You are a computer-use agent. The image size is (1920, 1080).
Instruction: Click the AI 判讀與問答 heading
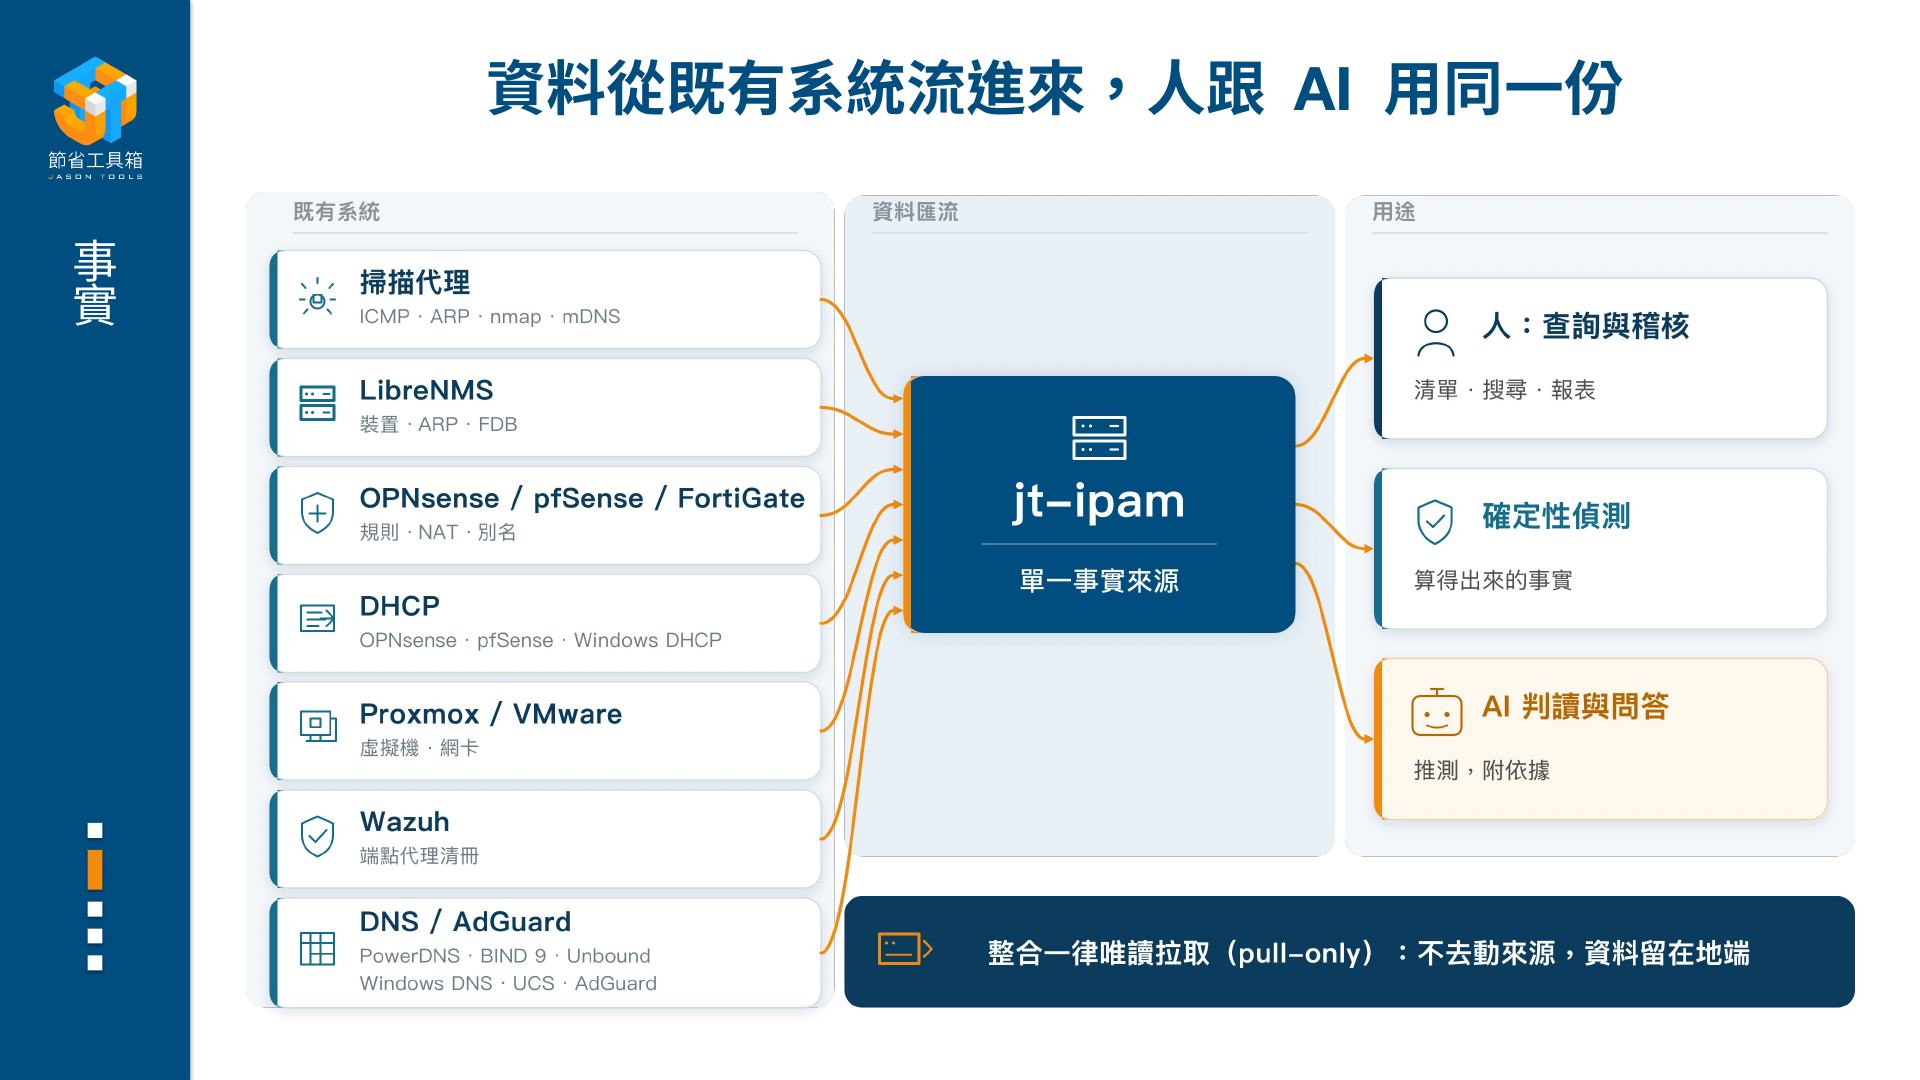point(1575,707)
